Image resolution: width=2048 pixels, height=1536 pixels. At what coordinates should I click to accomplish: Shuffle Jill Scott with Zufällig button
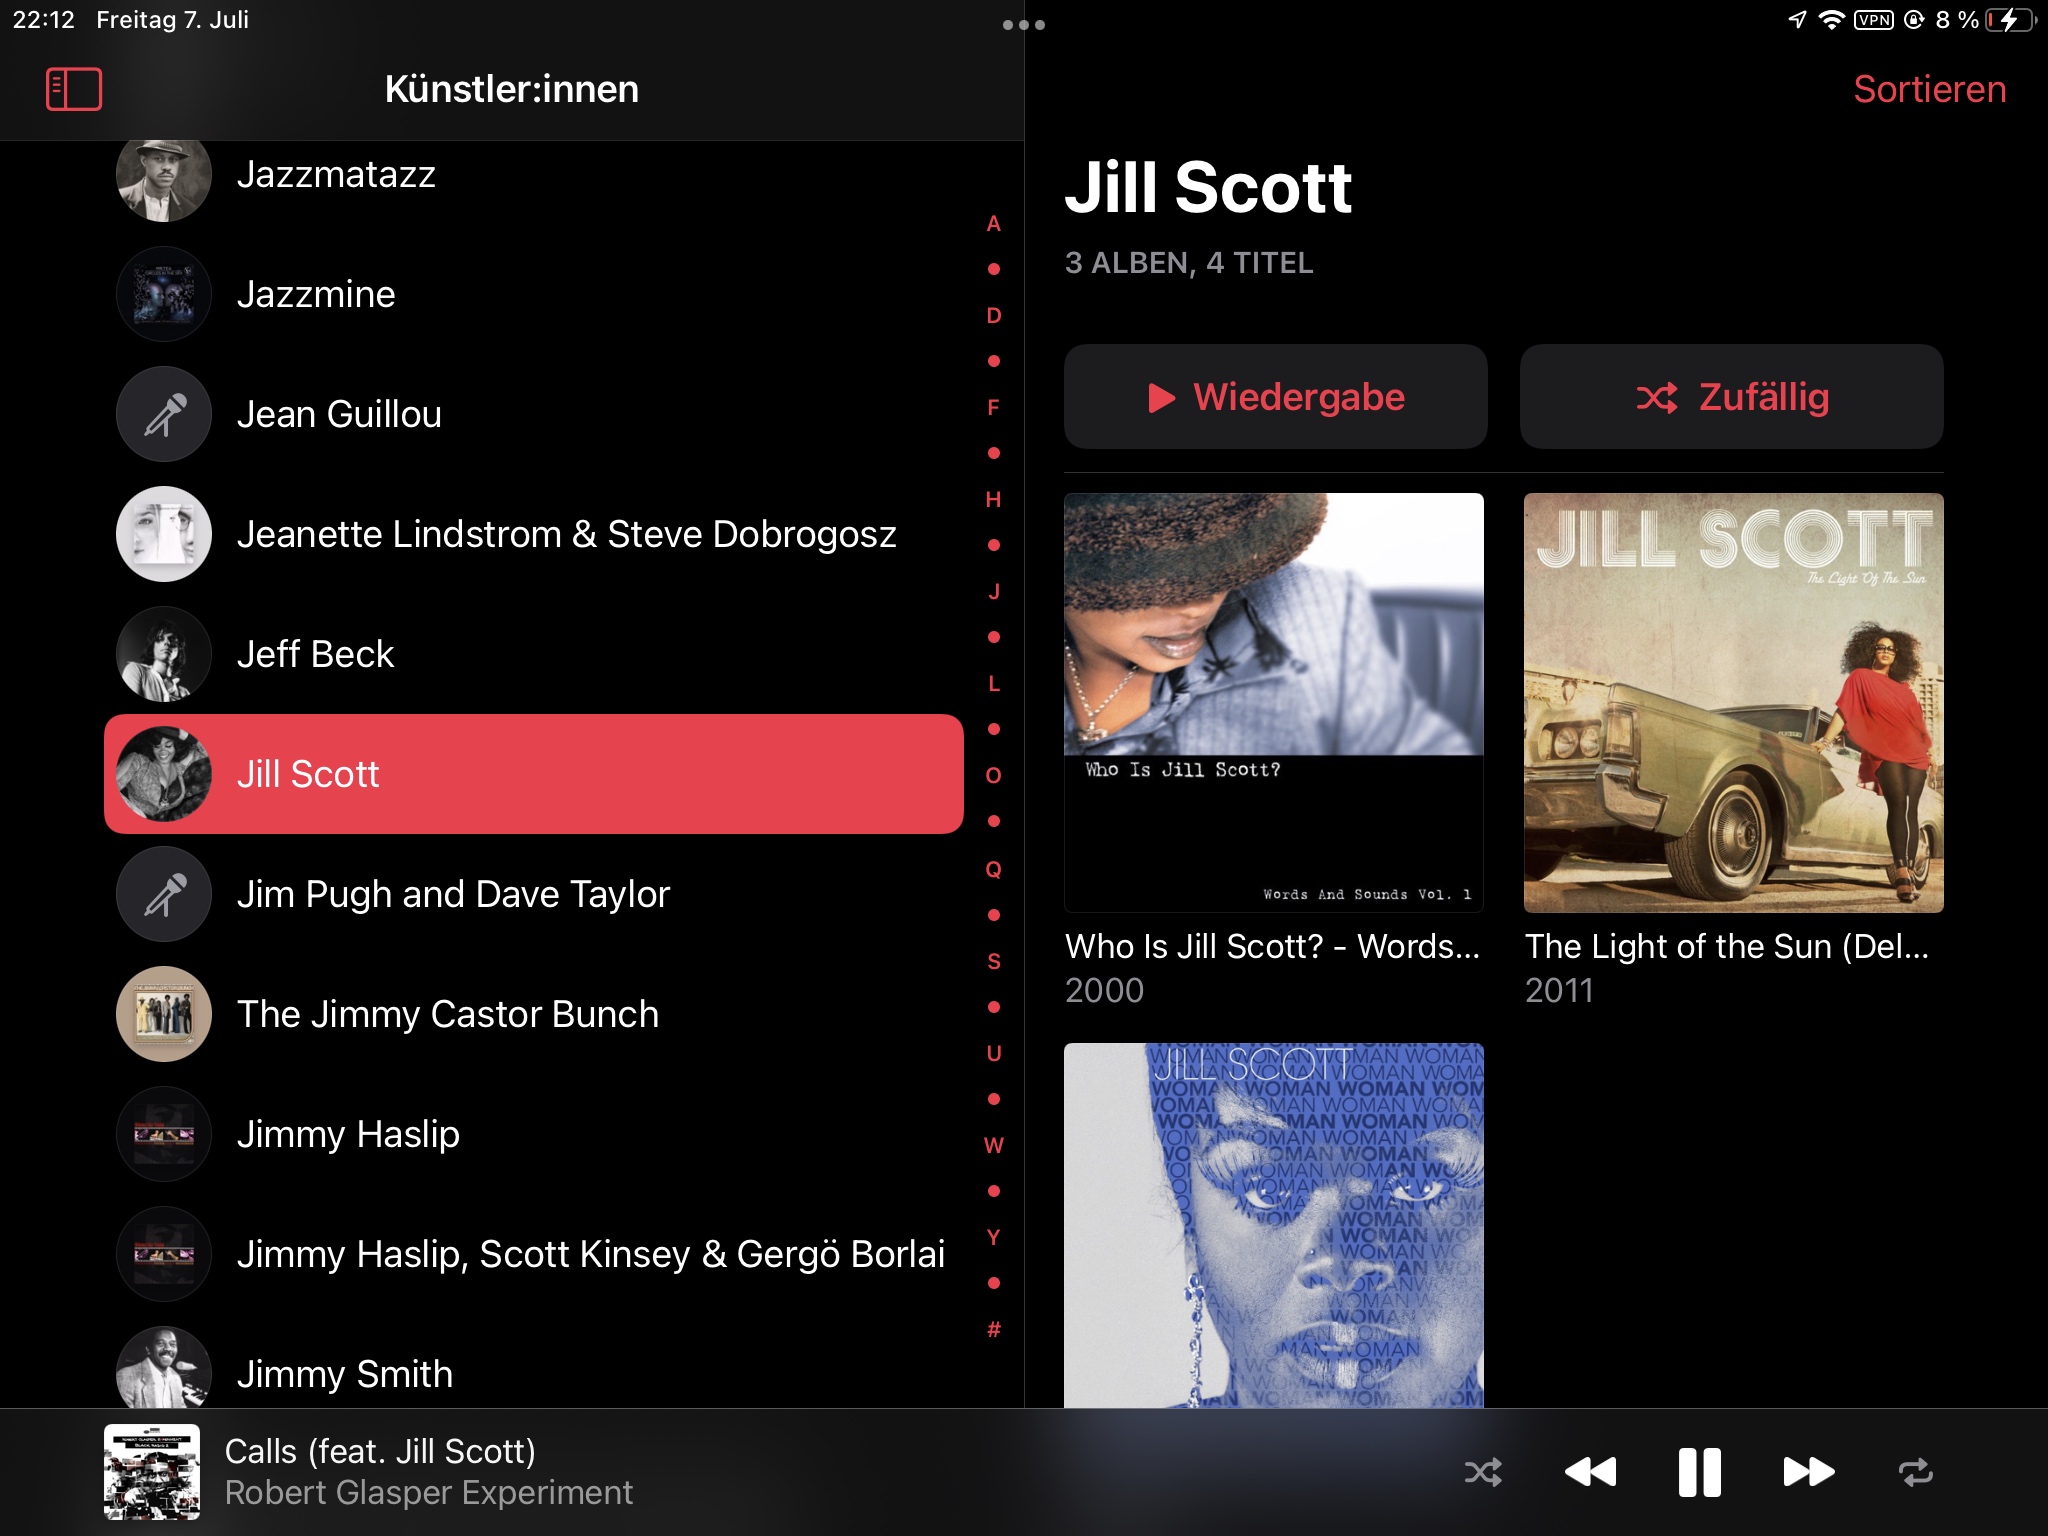click(x=1731, y=397)
